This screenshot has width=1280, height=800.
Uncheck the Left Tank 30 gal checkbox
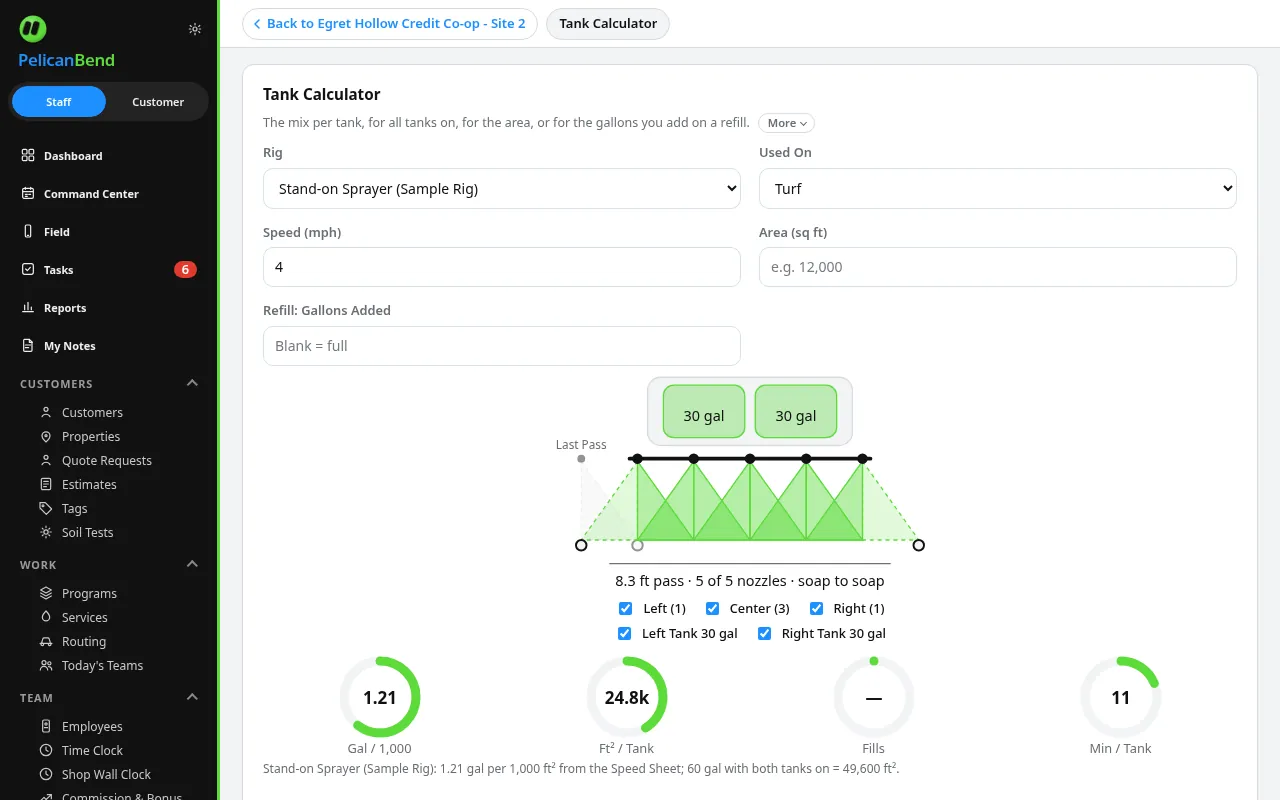pyautogui.click(x=625, y=633)
